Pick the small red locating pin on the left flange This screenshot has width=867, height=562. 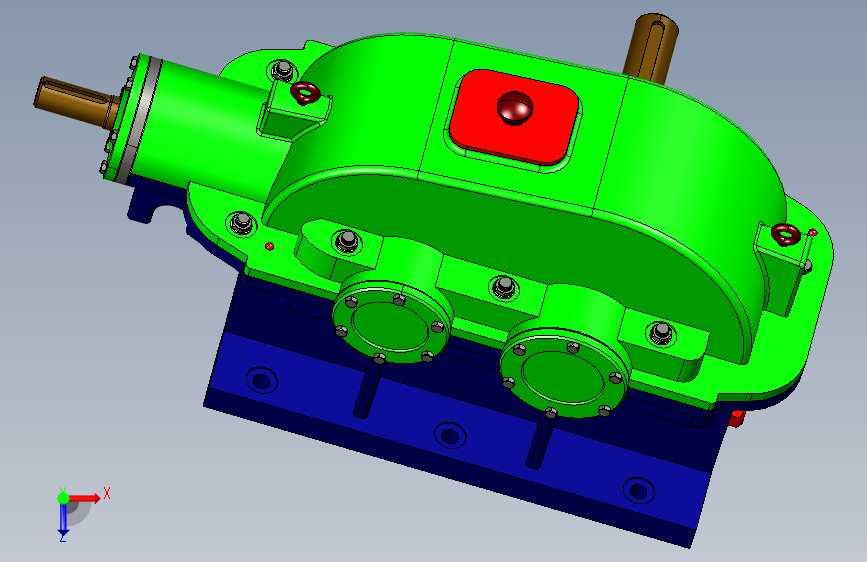(x=269, y=246)
